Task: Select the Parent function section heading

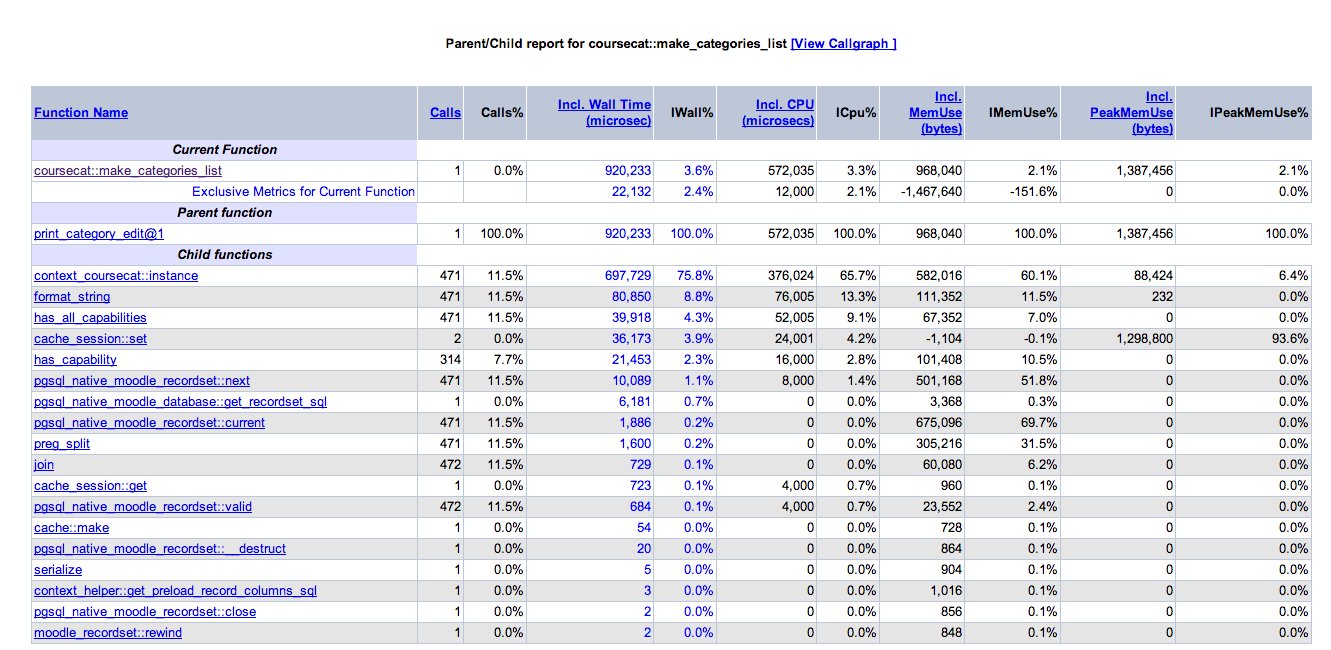Action: tap(225, 213)
